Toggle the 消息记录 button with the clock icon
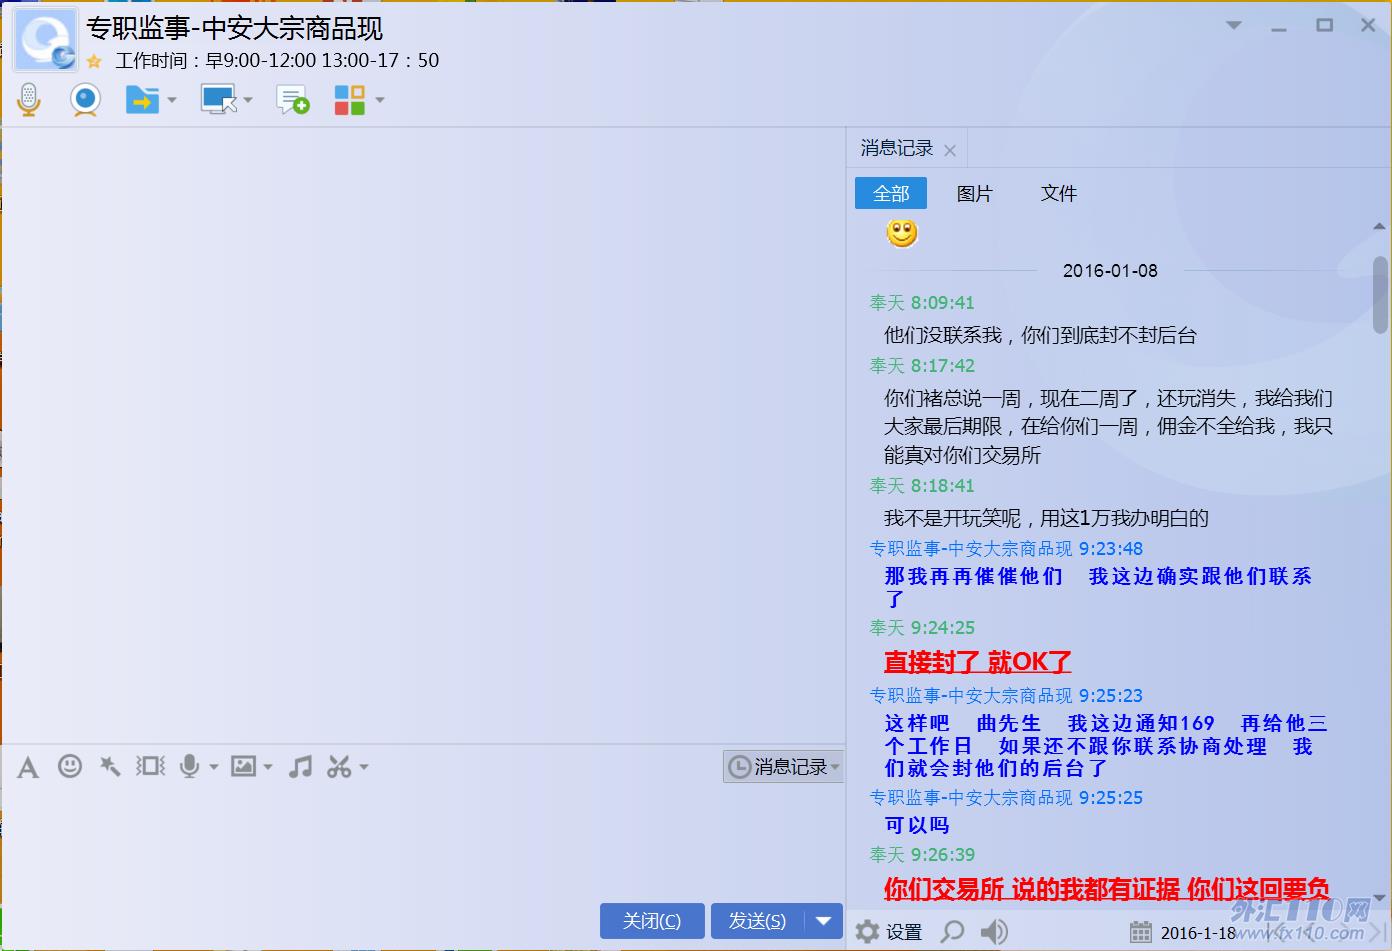This screenshot has height=951, width=1392. tap(783, 767)
